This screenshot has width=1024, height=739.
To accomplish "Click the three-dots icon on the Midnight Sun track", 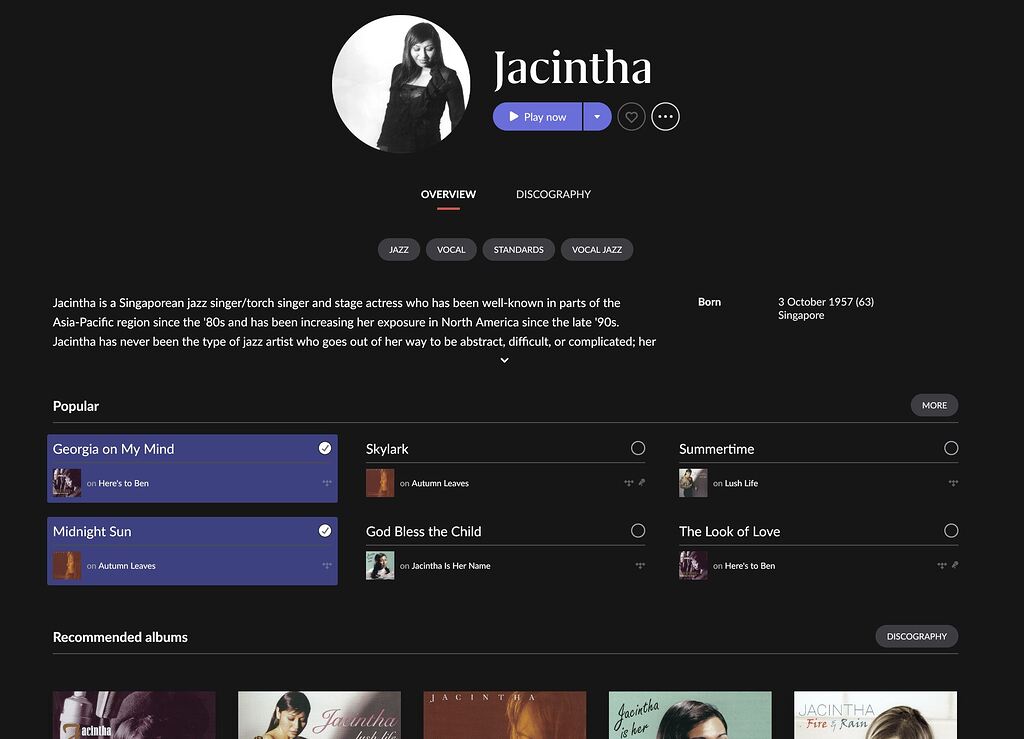I will 327,565.
